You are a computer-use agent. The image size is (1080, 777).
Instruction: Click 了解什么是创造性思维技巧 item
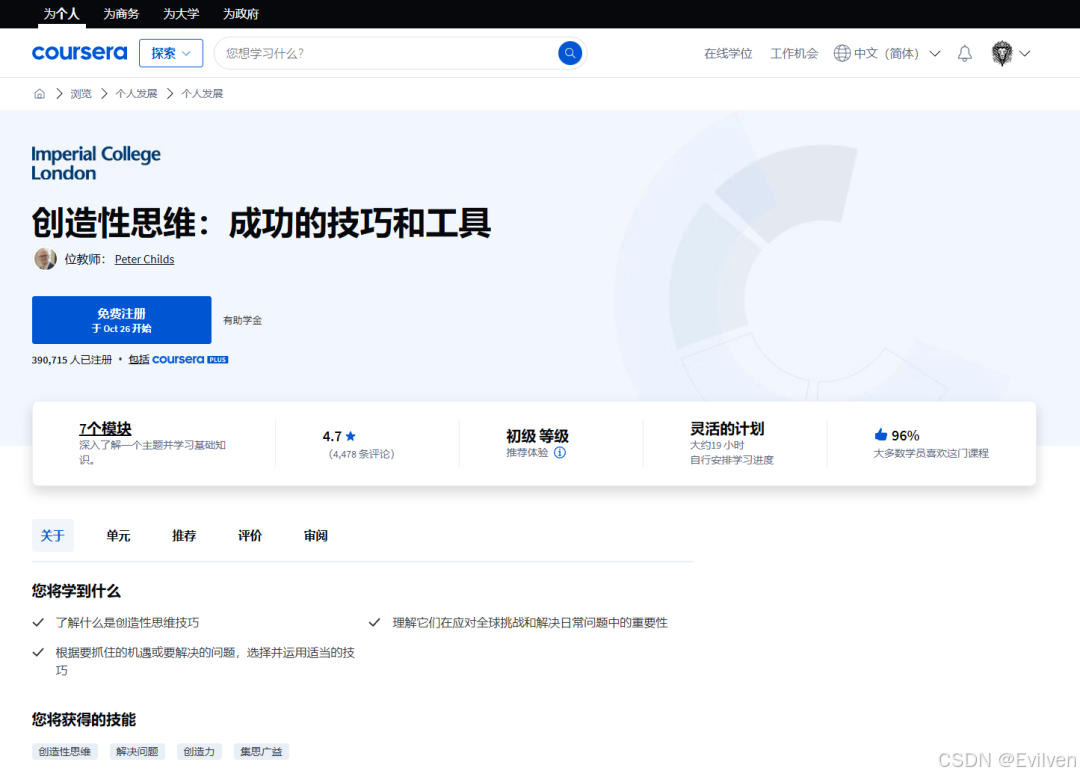click(127, 623)
